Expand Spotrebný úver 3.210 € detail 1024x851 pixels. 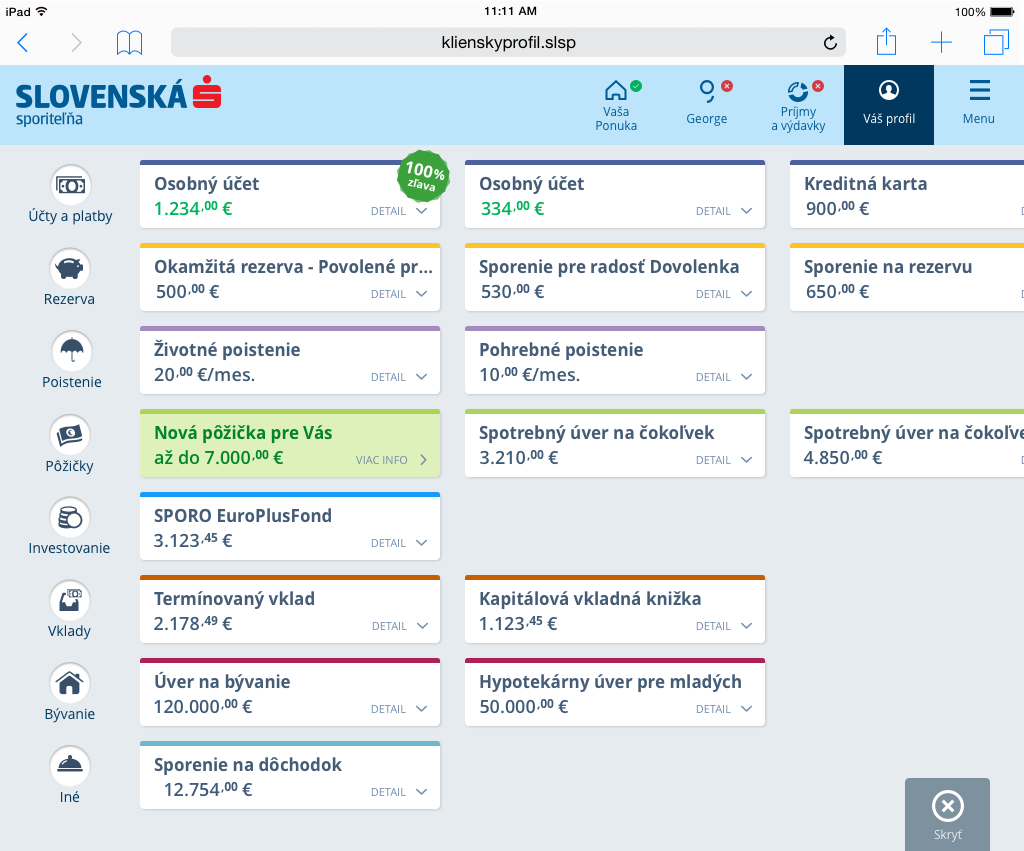[x=724, y=460]
